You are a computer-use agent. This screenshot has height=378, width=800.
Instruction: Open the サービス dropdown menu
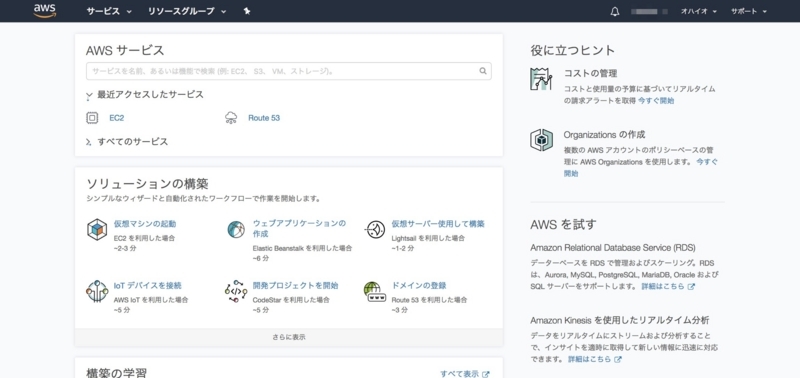pos(109,11)
